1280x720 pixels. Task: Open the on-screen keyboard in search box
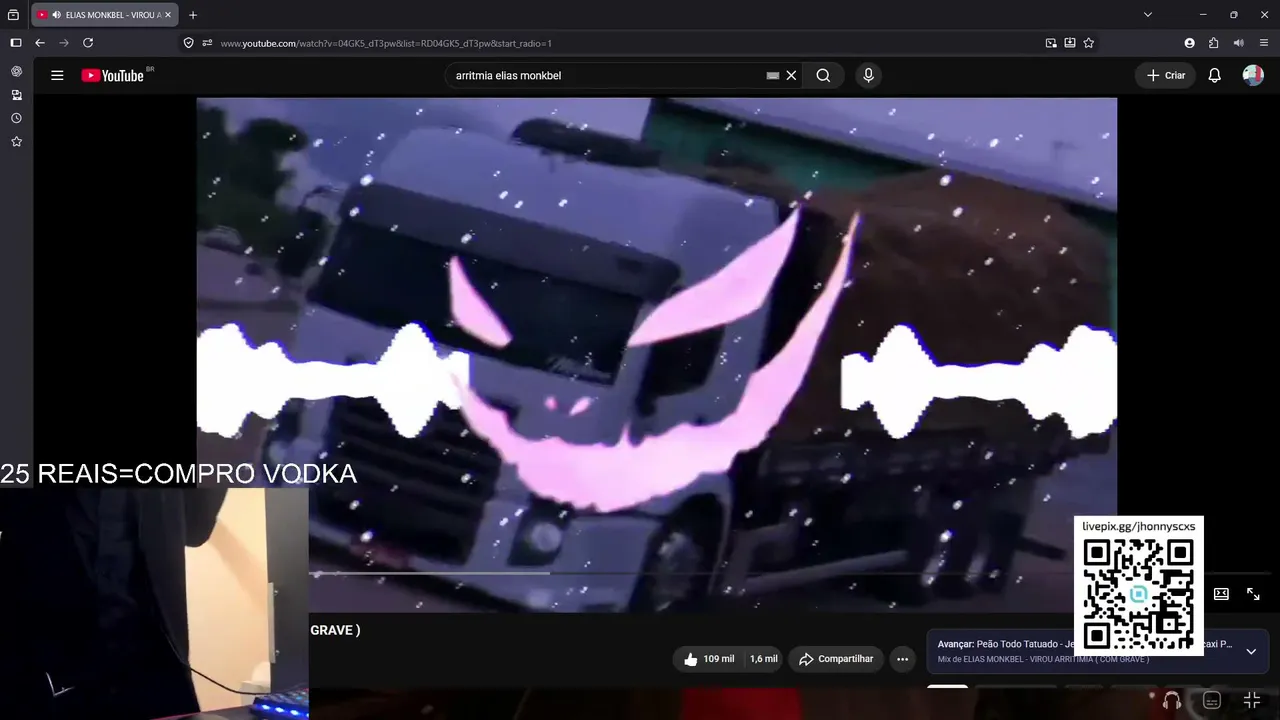[x=772, y=75]
